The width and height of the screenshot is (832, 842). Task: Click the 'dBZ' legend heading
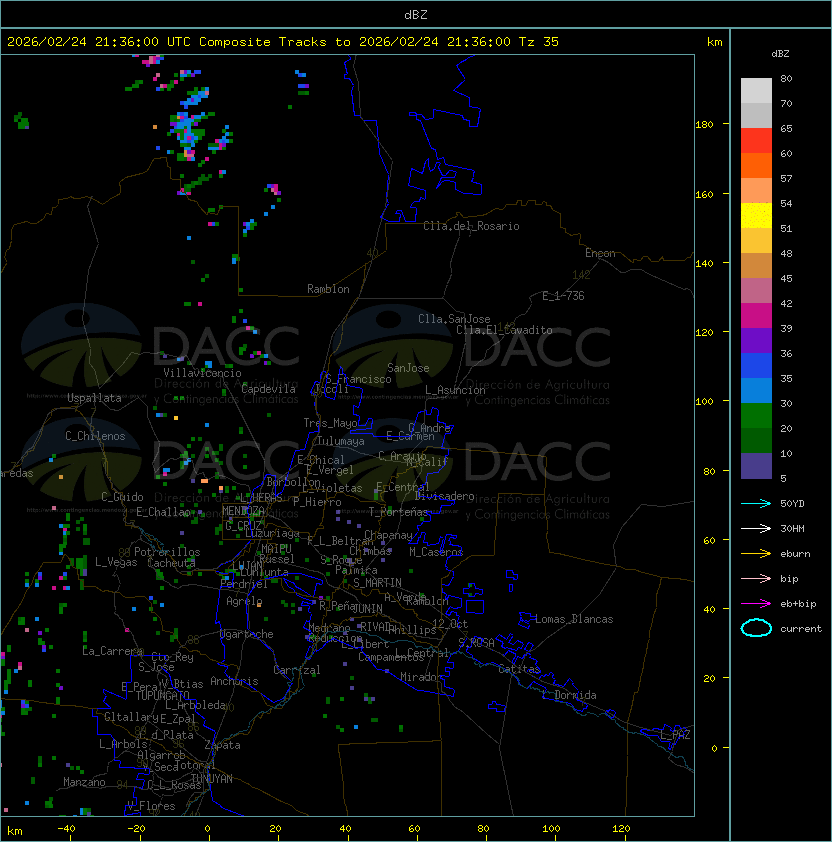tap(780, 54)
